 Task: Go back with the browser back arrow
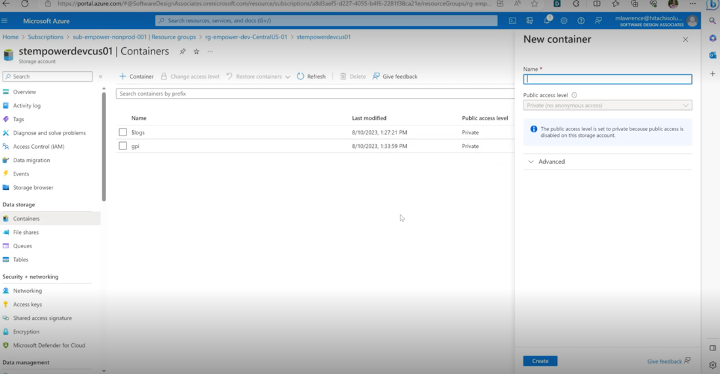point(6,4)
